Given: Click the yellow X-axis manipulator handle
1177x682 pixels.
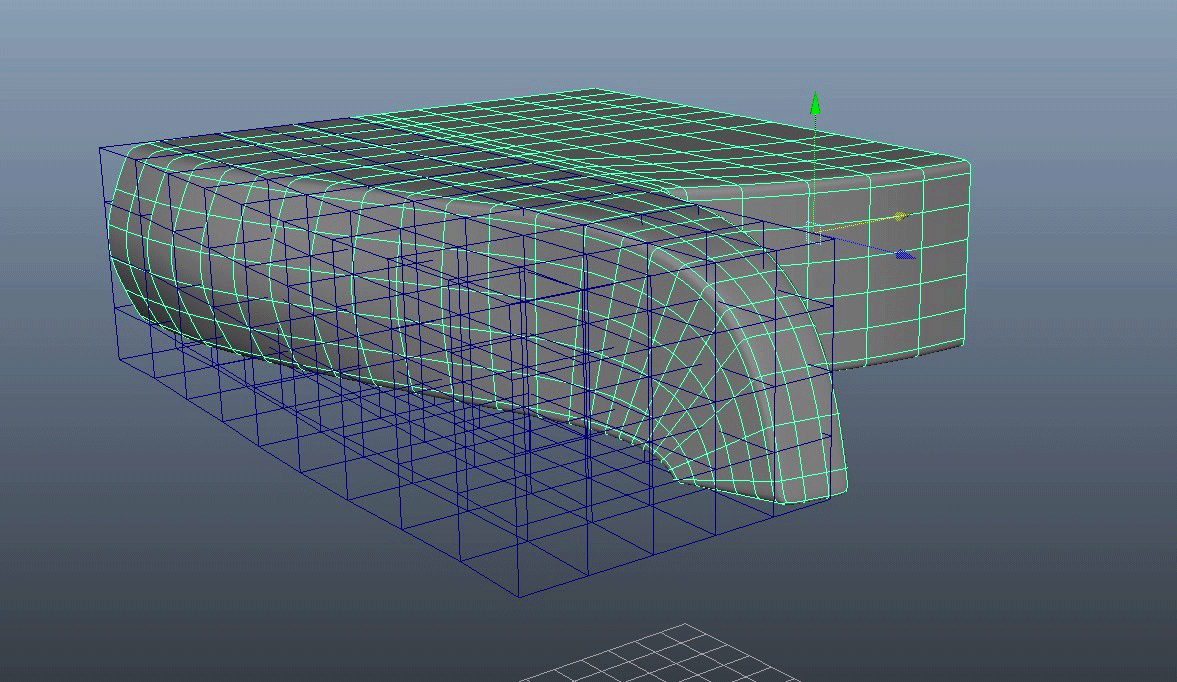Looking at the screenshot, I should click(901, 216).
